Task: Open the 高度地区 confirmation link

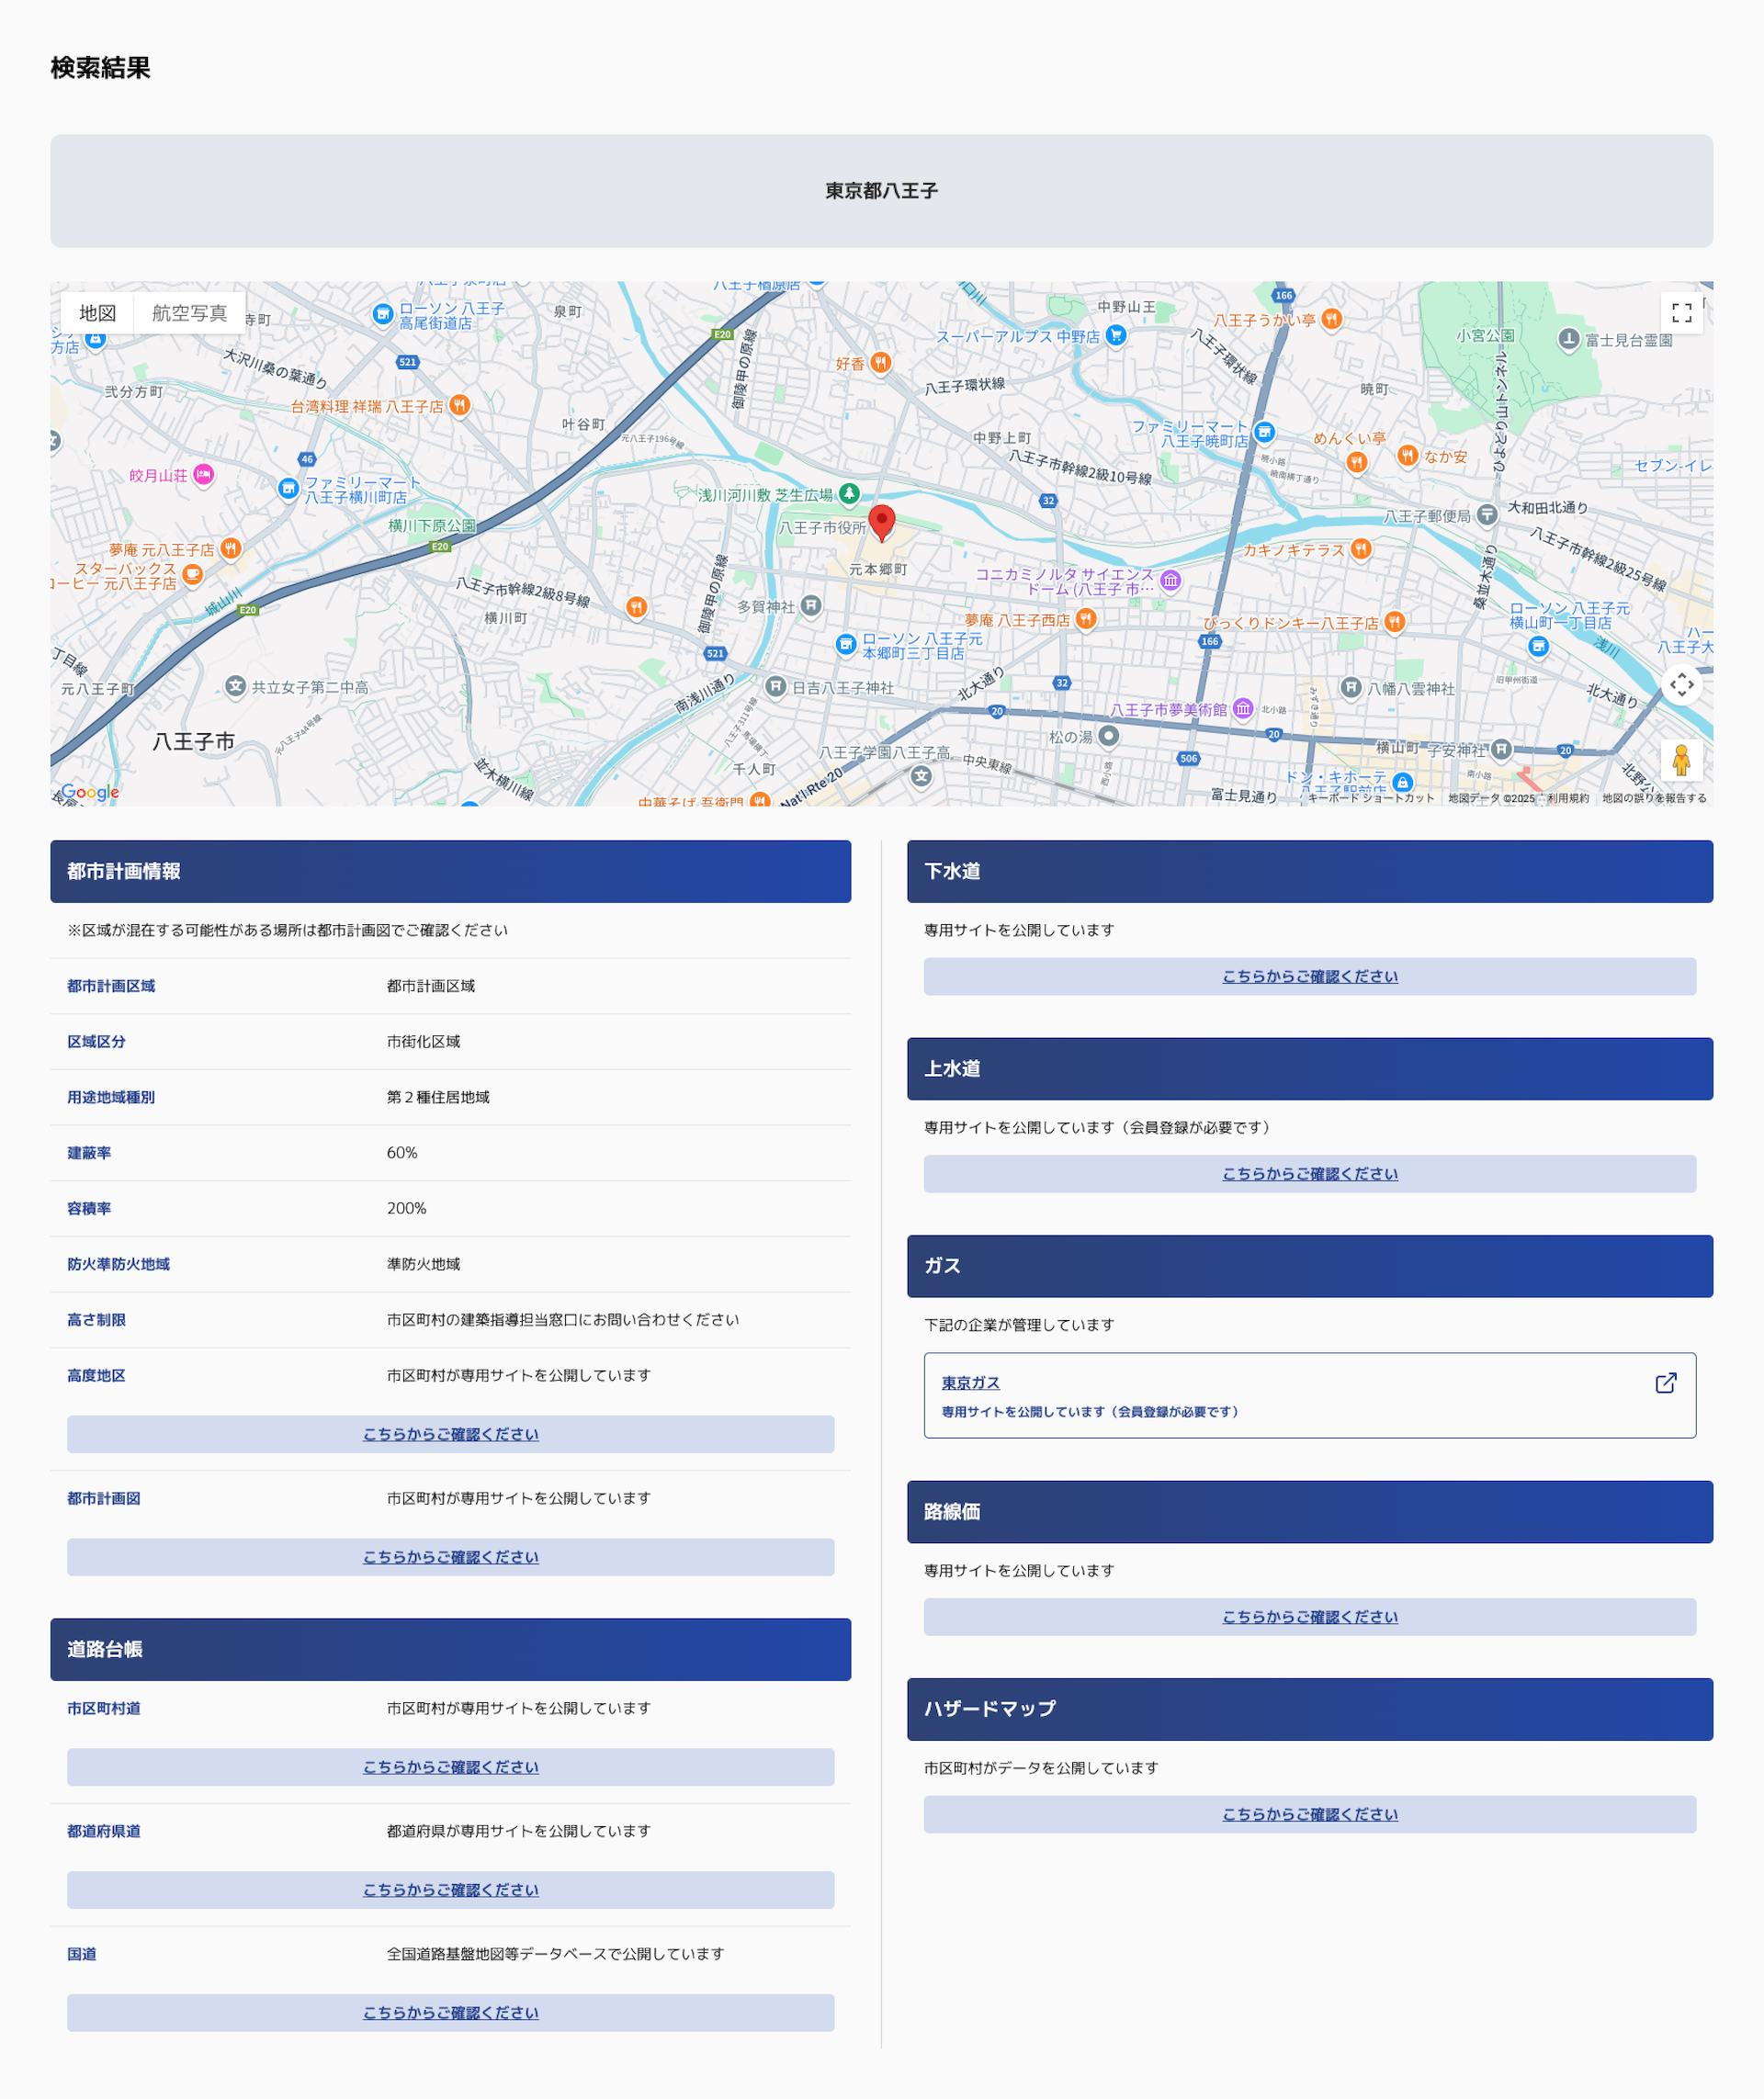Action: (450, 1434)
